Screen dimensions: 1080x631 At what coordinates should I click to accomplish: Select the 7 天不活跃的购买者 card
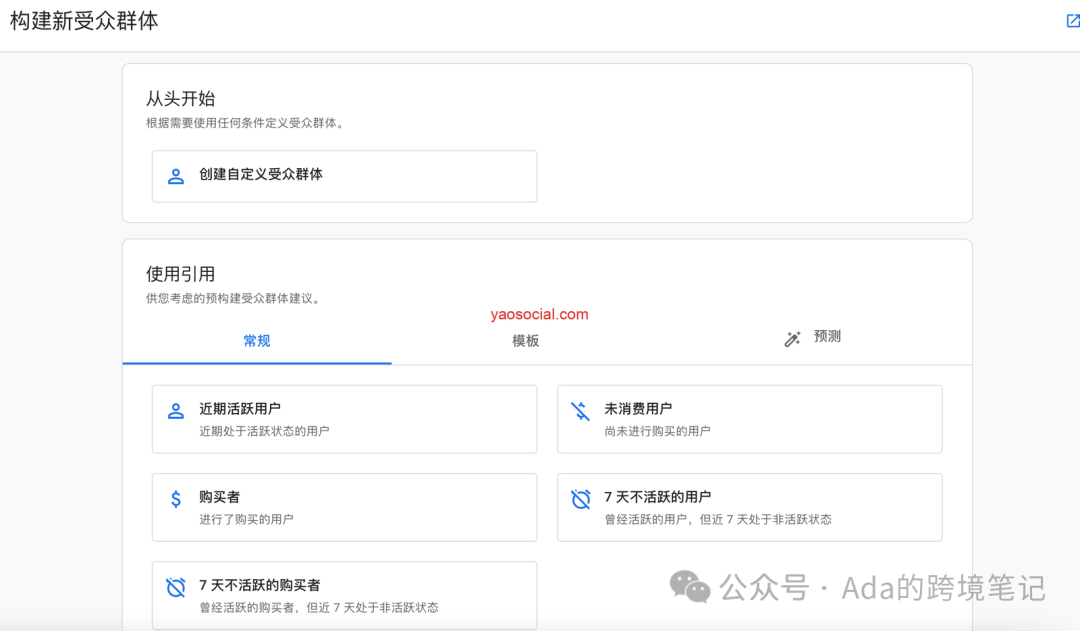(344, 595)
